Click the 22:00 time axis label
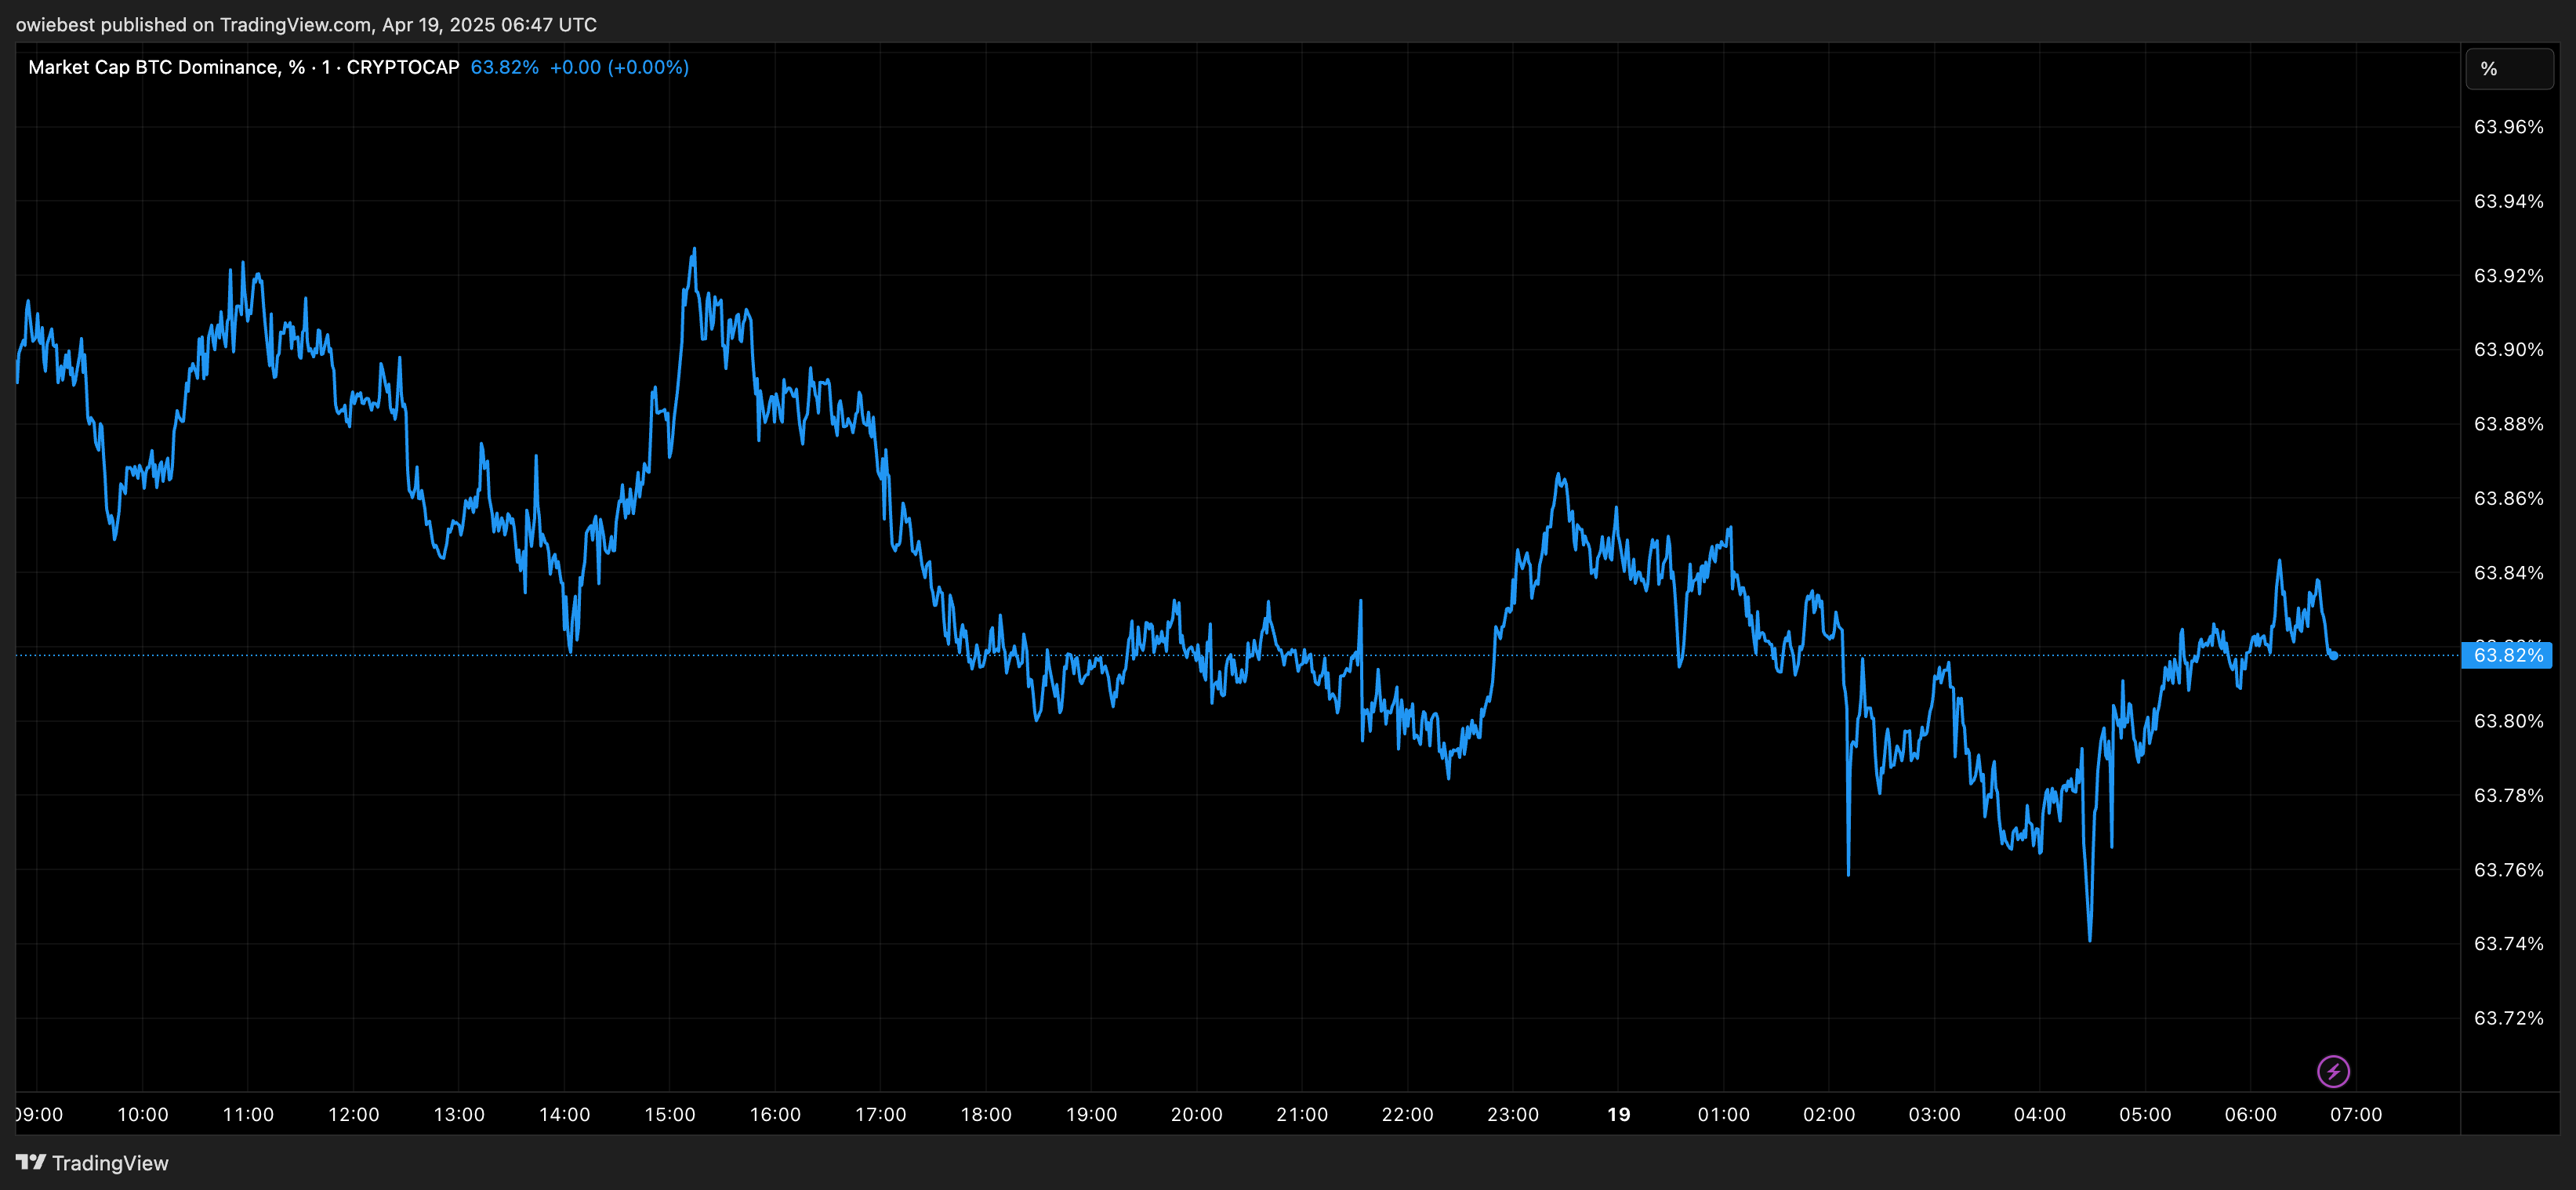This screenshot has width=2576, height=1190. [1407, 1114]
